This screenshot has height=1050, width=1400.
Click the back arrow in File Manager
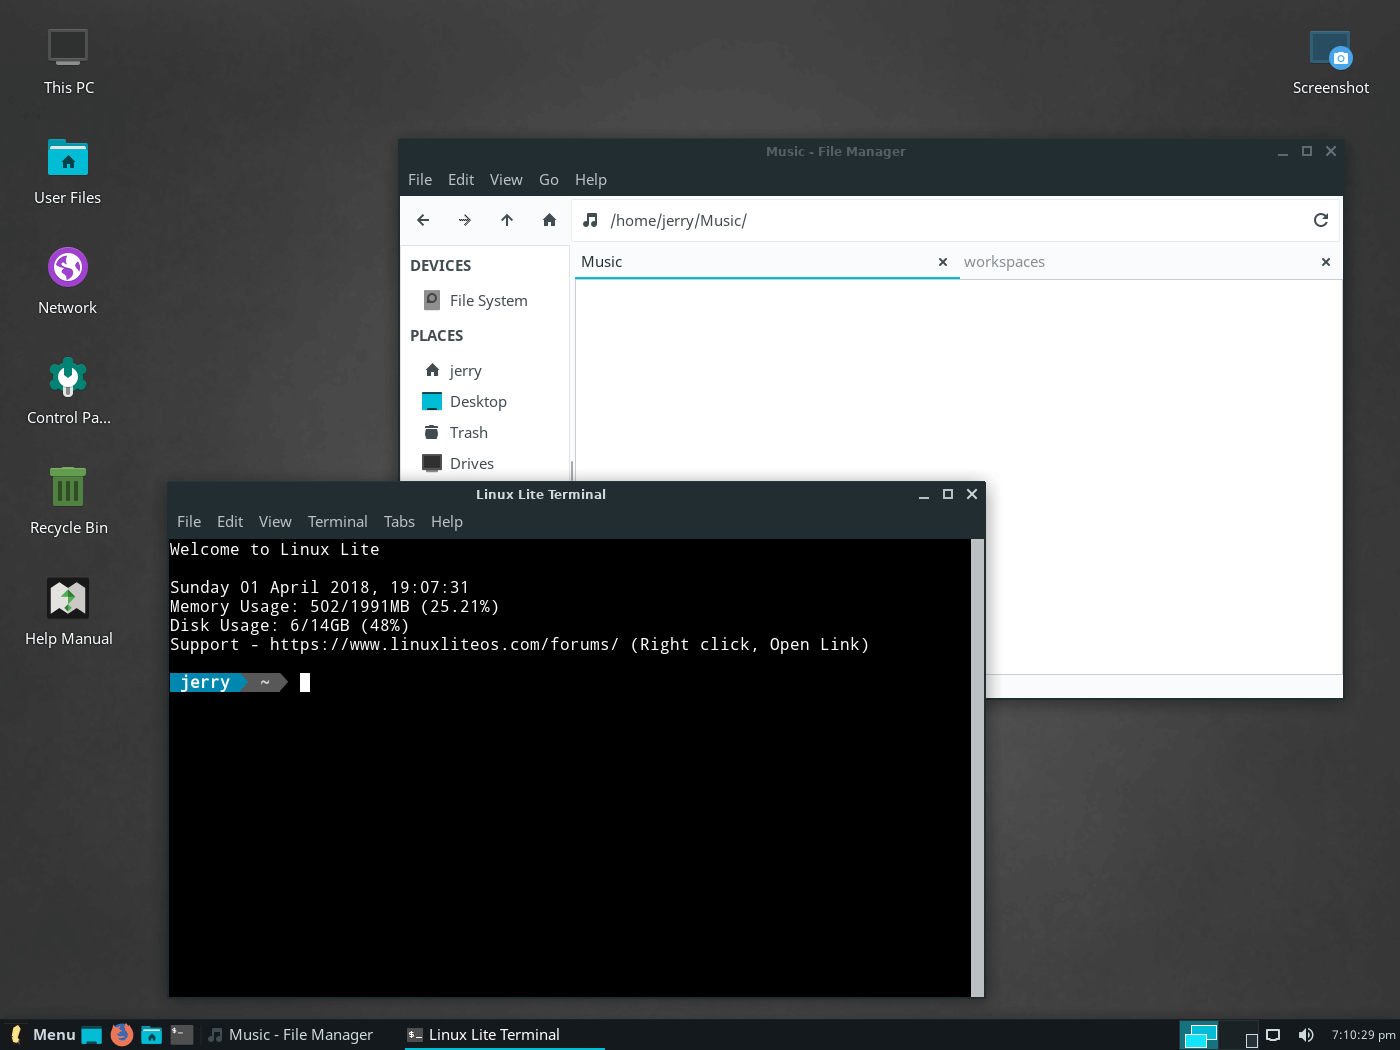(x=423, y=220)
